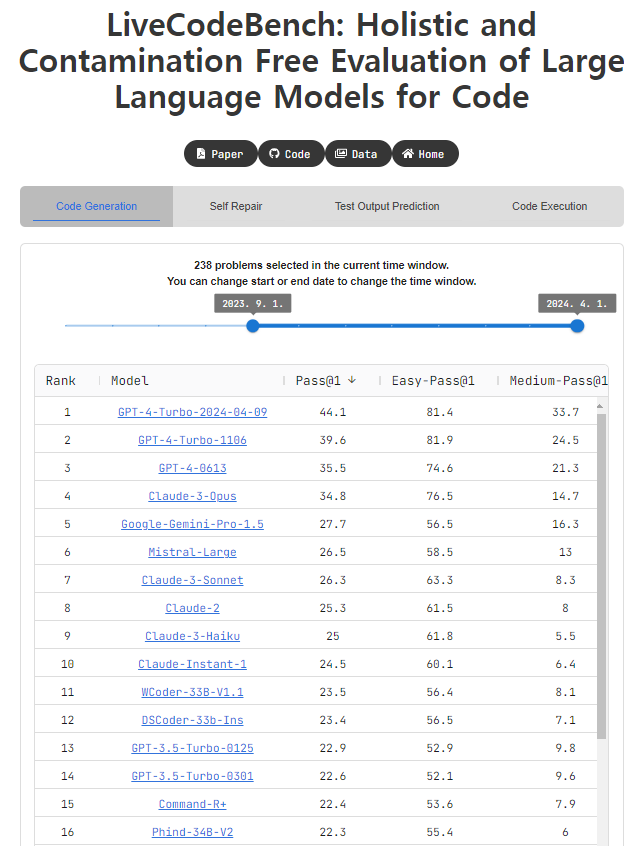
Task: Open the GPT-3.5-Turbo-0125 model link
Action: pos(193,748)
